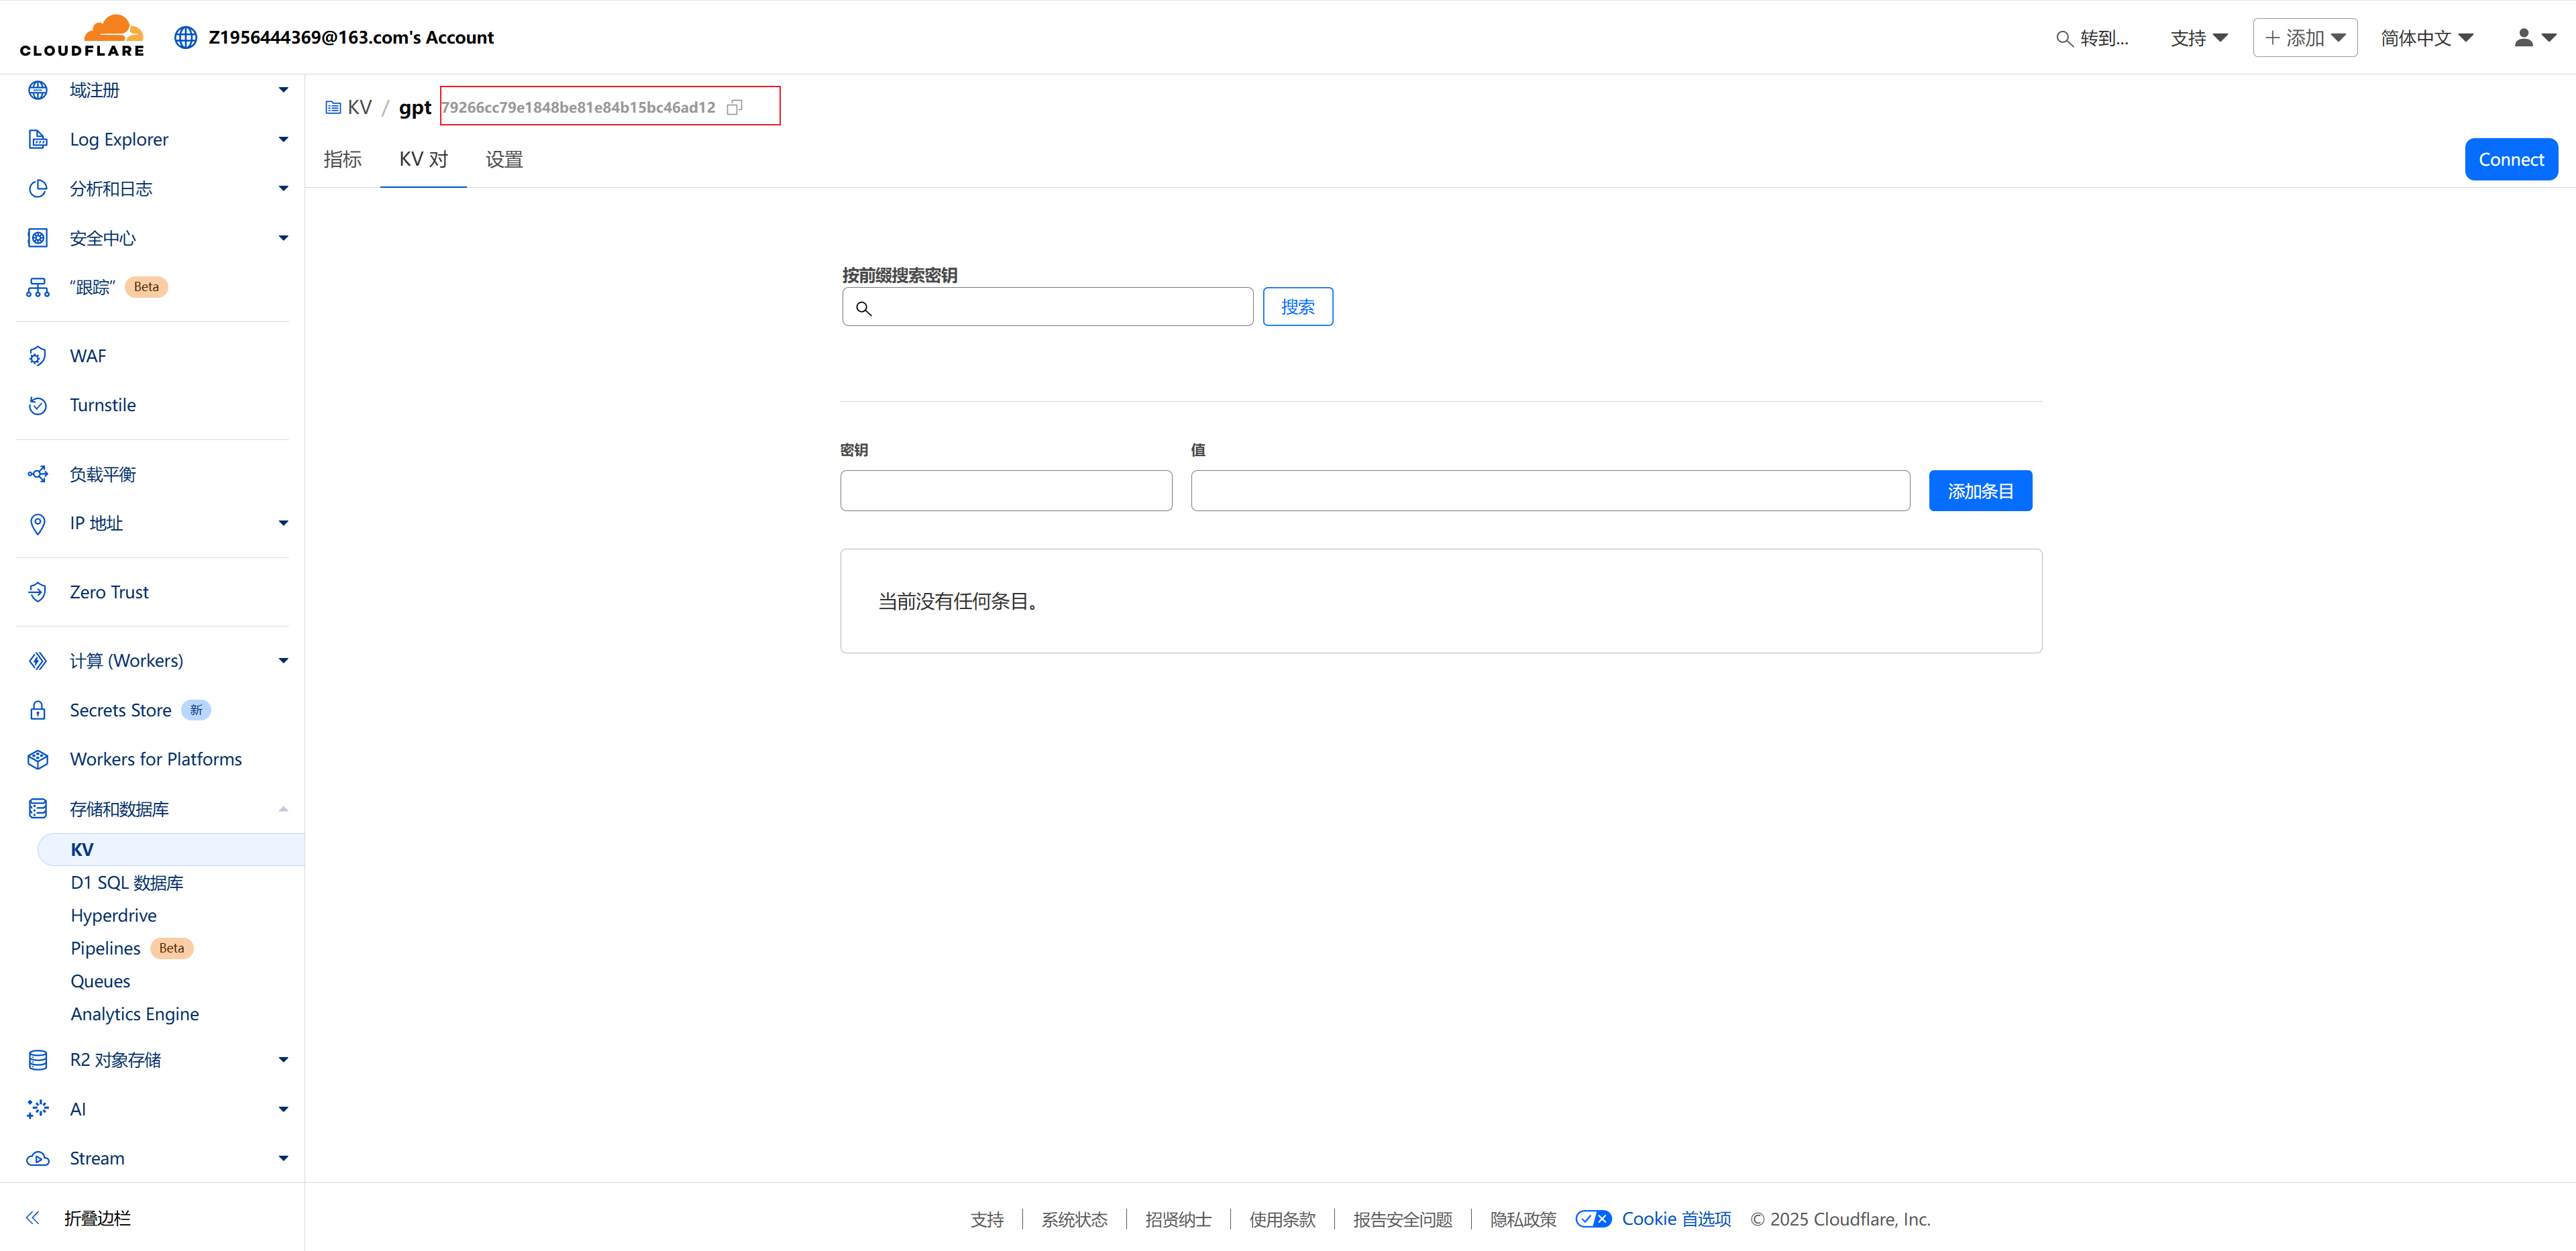Click the 存储和数据库 database icon
This screenshot has width=2576, height=1251.
38,808
